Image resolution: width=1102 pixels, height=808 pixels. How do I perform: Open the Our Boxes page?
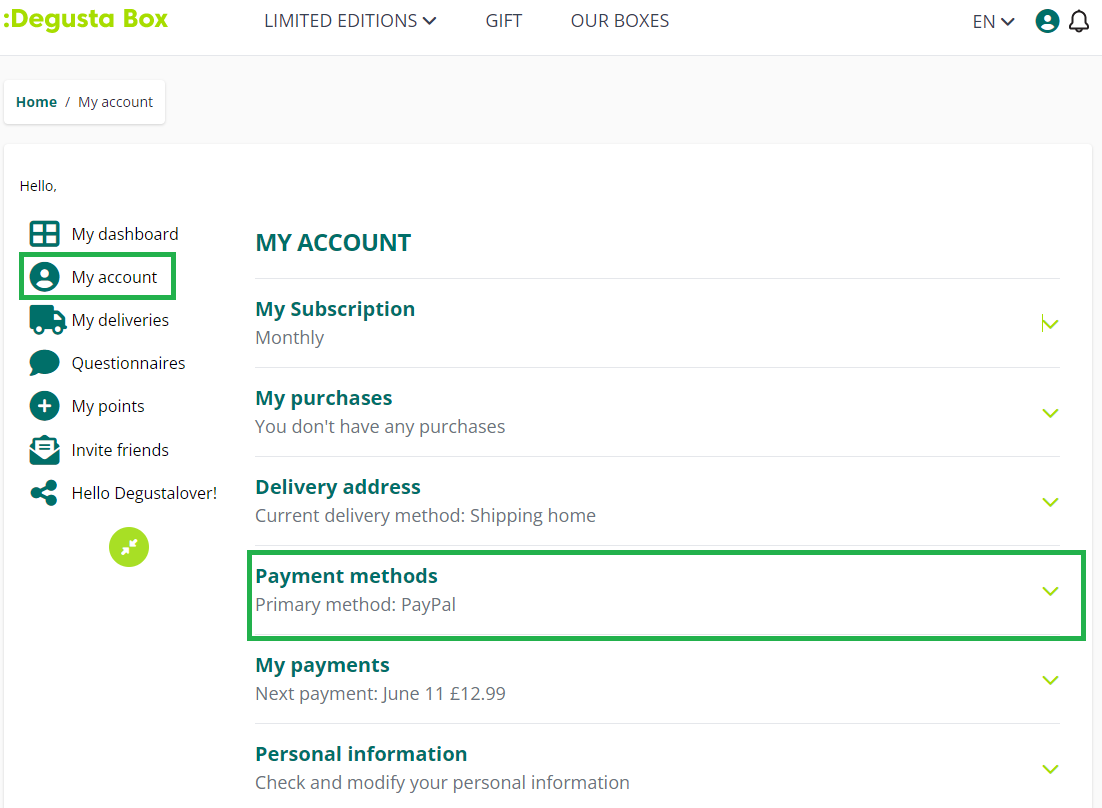coord(620,21)
